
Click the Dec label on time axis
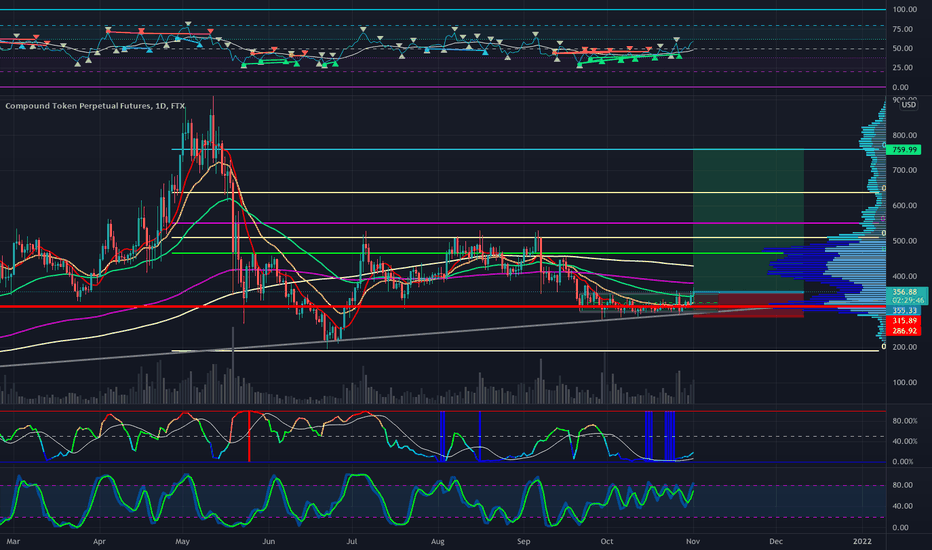pyautogui.click(x=776, y=542)
